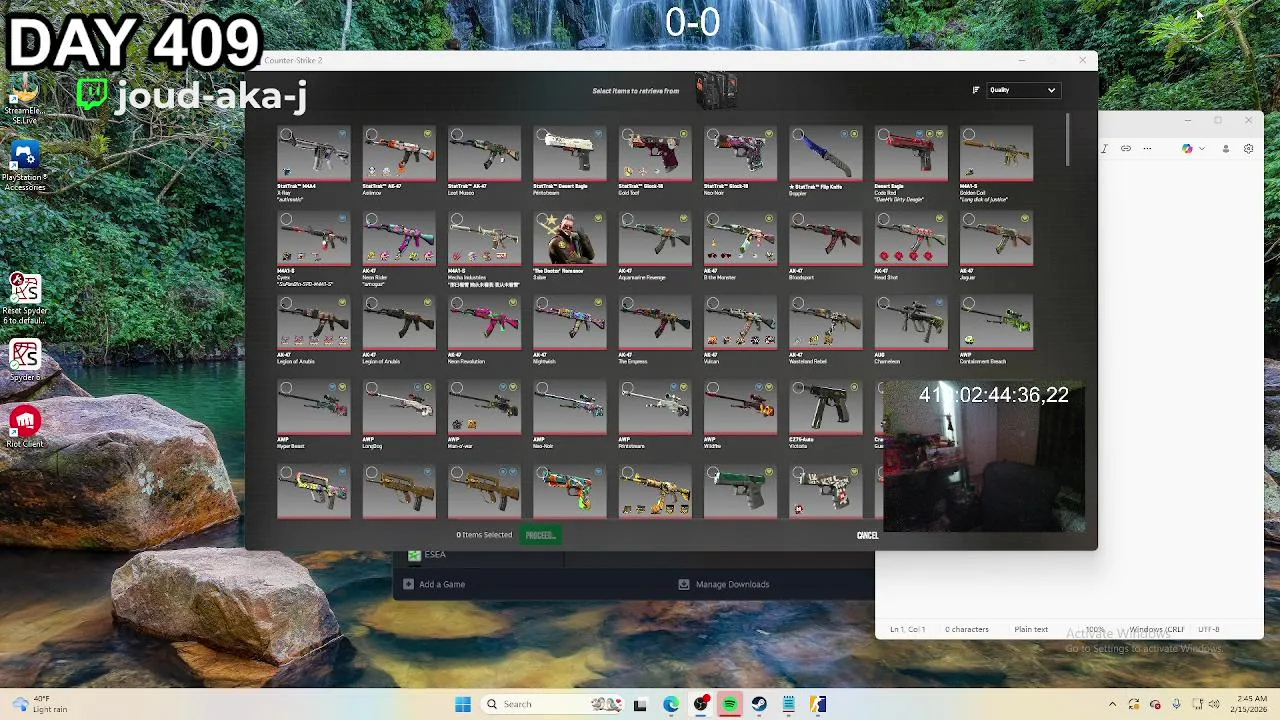Select the StatTrak Glock-18 Neo-Noir thumbnail

pyautogui.click(x=740, y=154)
